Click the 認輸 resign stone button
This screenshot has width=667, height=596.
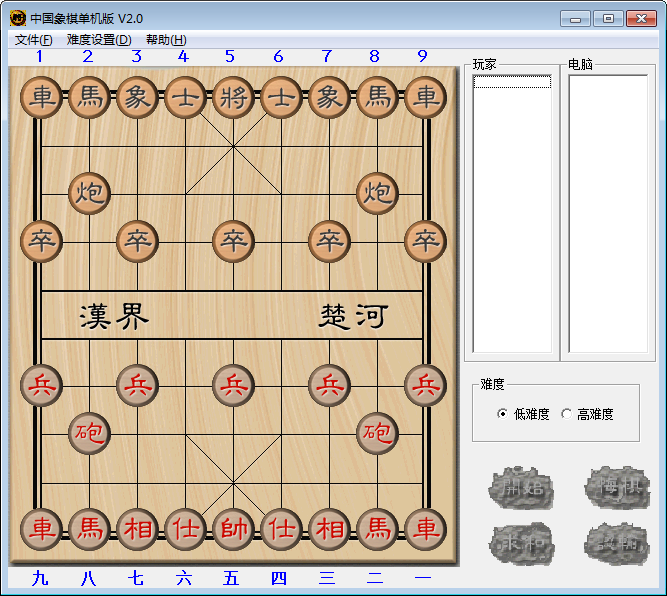[617, 543]
